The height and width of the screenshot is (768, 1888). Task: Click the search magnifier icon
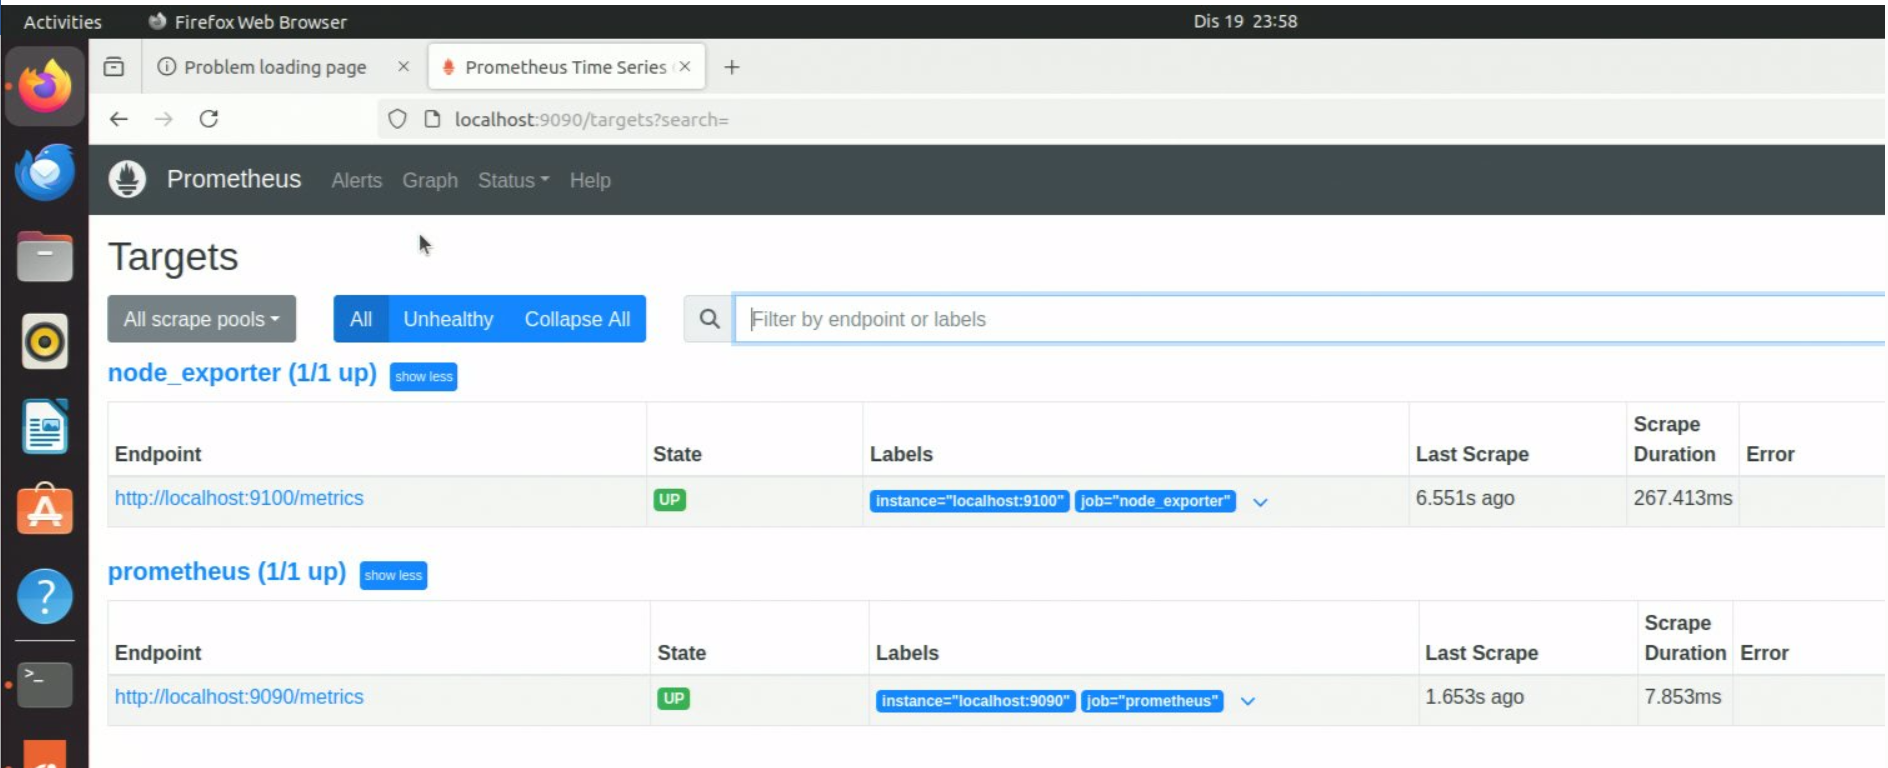709,319
